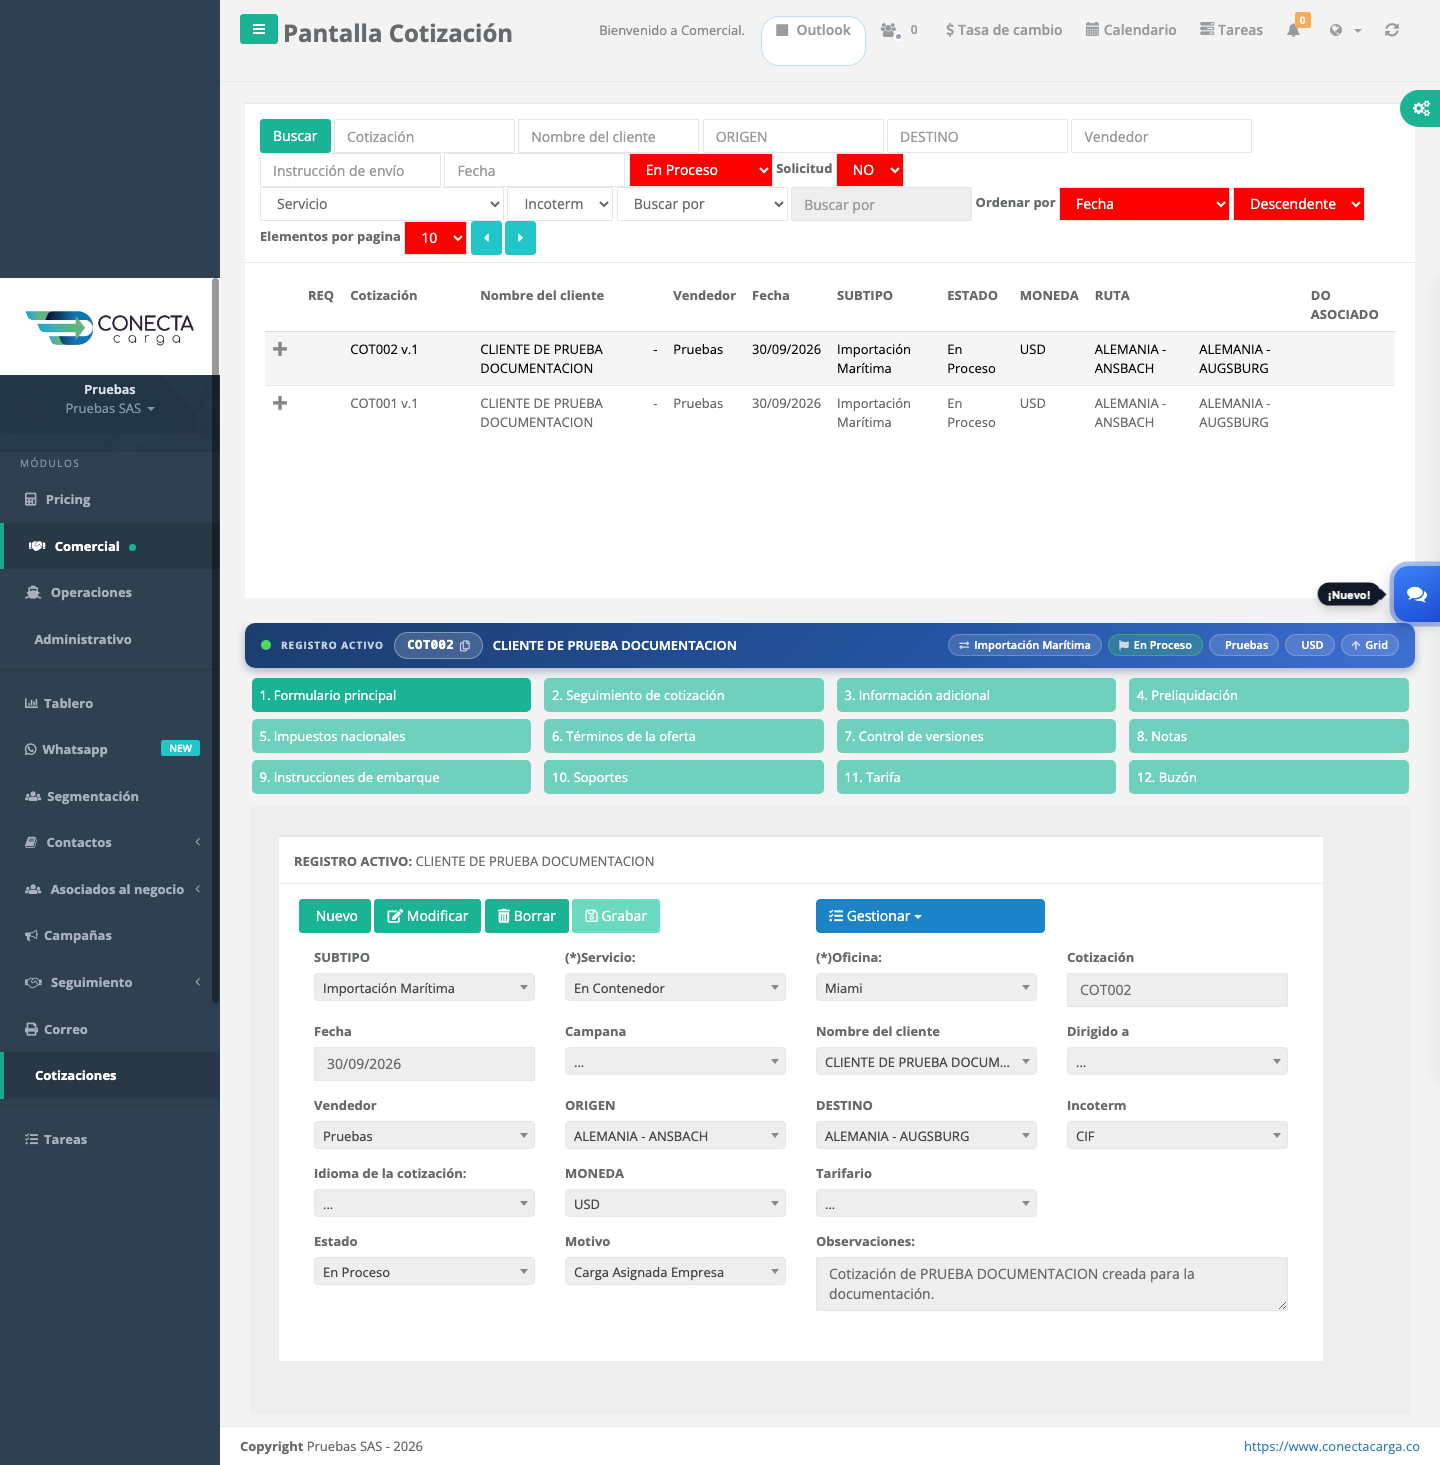Open the En Proceso status filter dropdown
Screen dimensions: 1440x1465
(x=701, y=170)
